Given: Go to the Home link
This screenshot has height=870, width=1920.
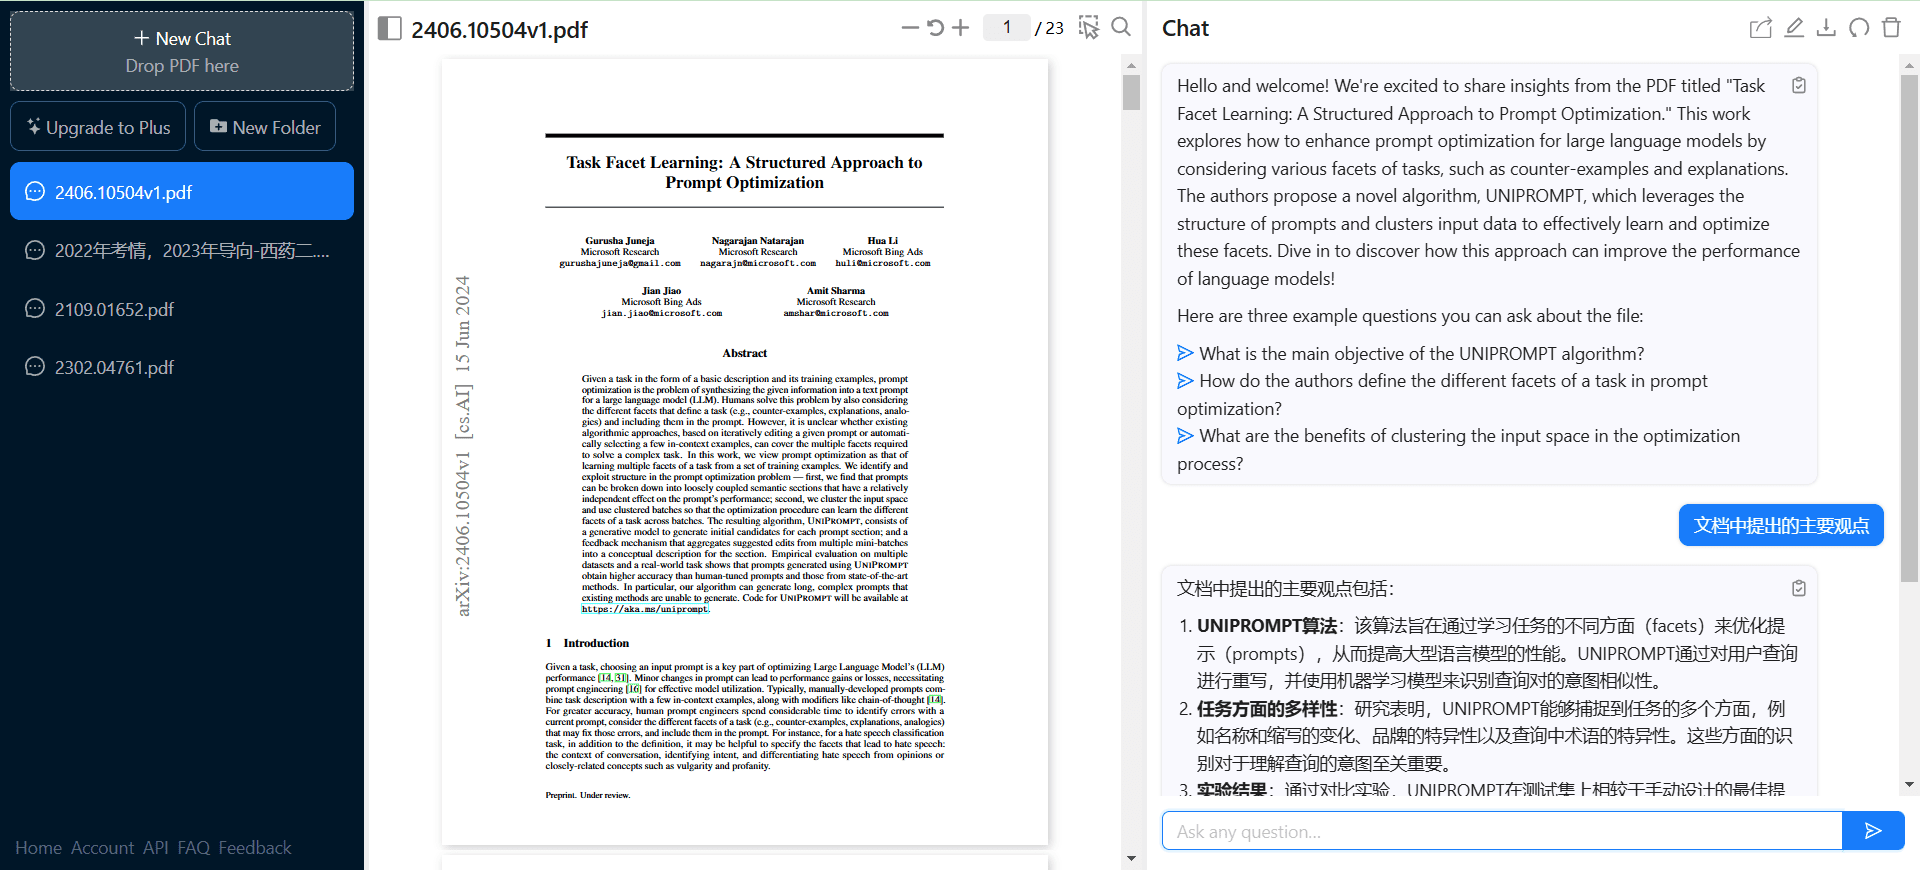Looking at the screenshot, I should coord(38,848).
